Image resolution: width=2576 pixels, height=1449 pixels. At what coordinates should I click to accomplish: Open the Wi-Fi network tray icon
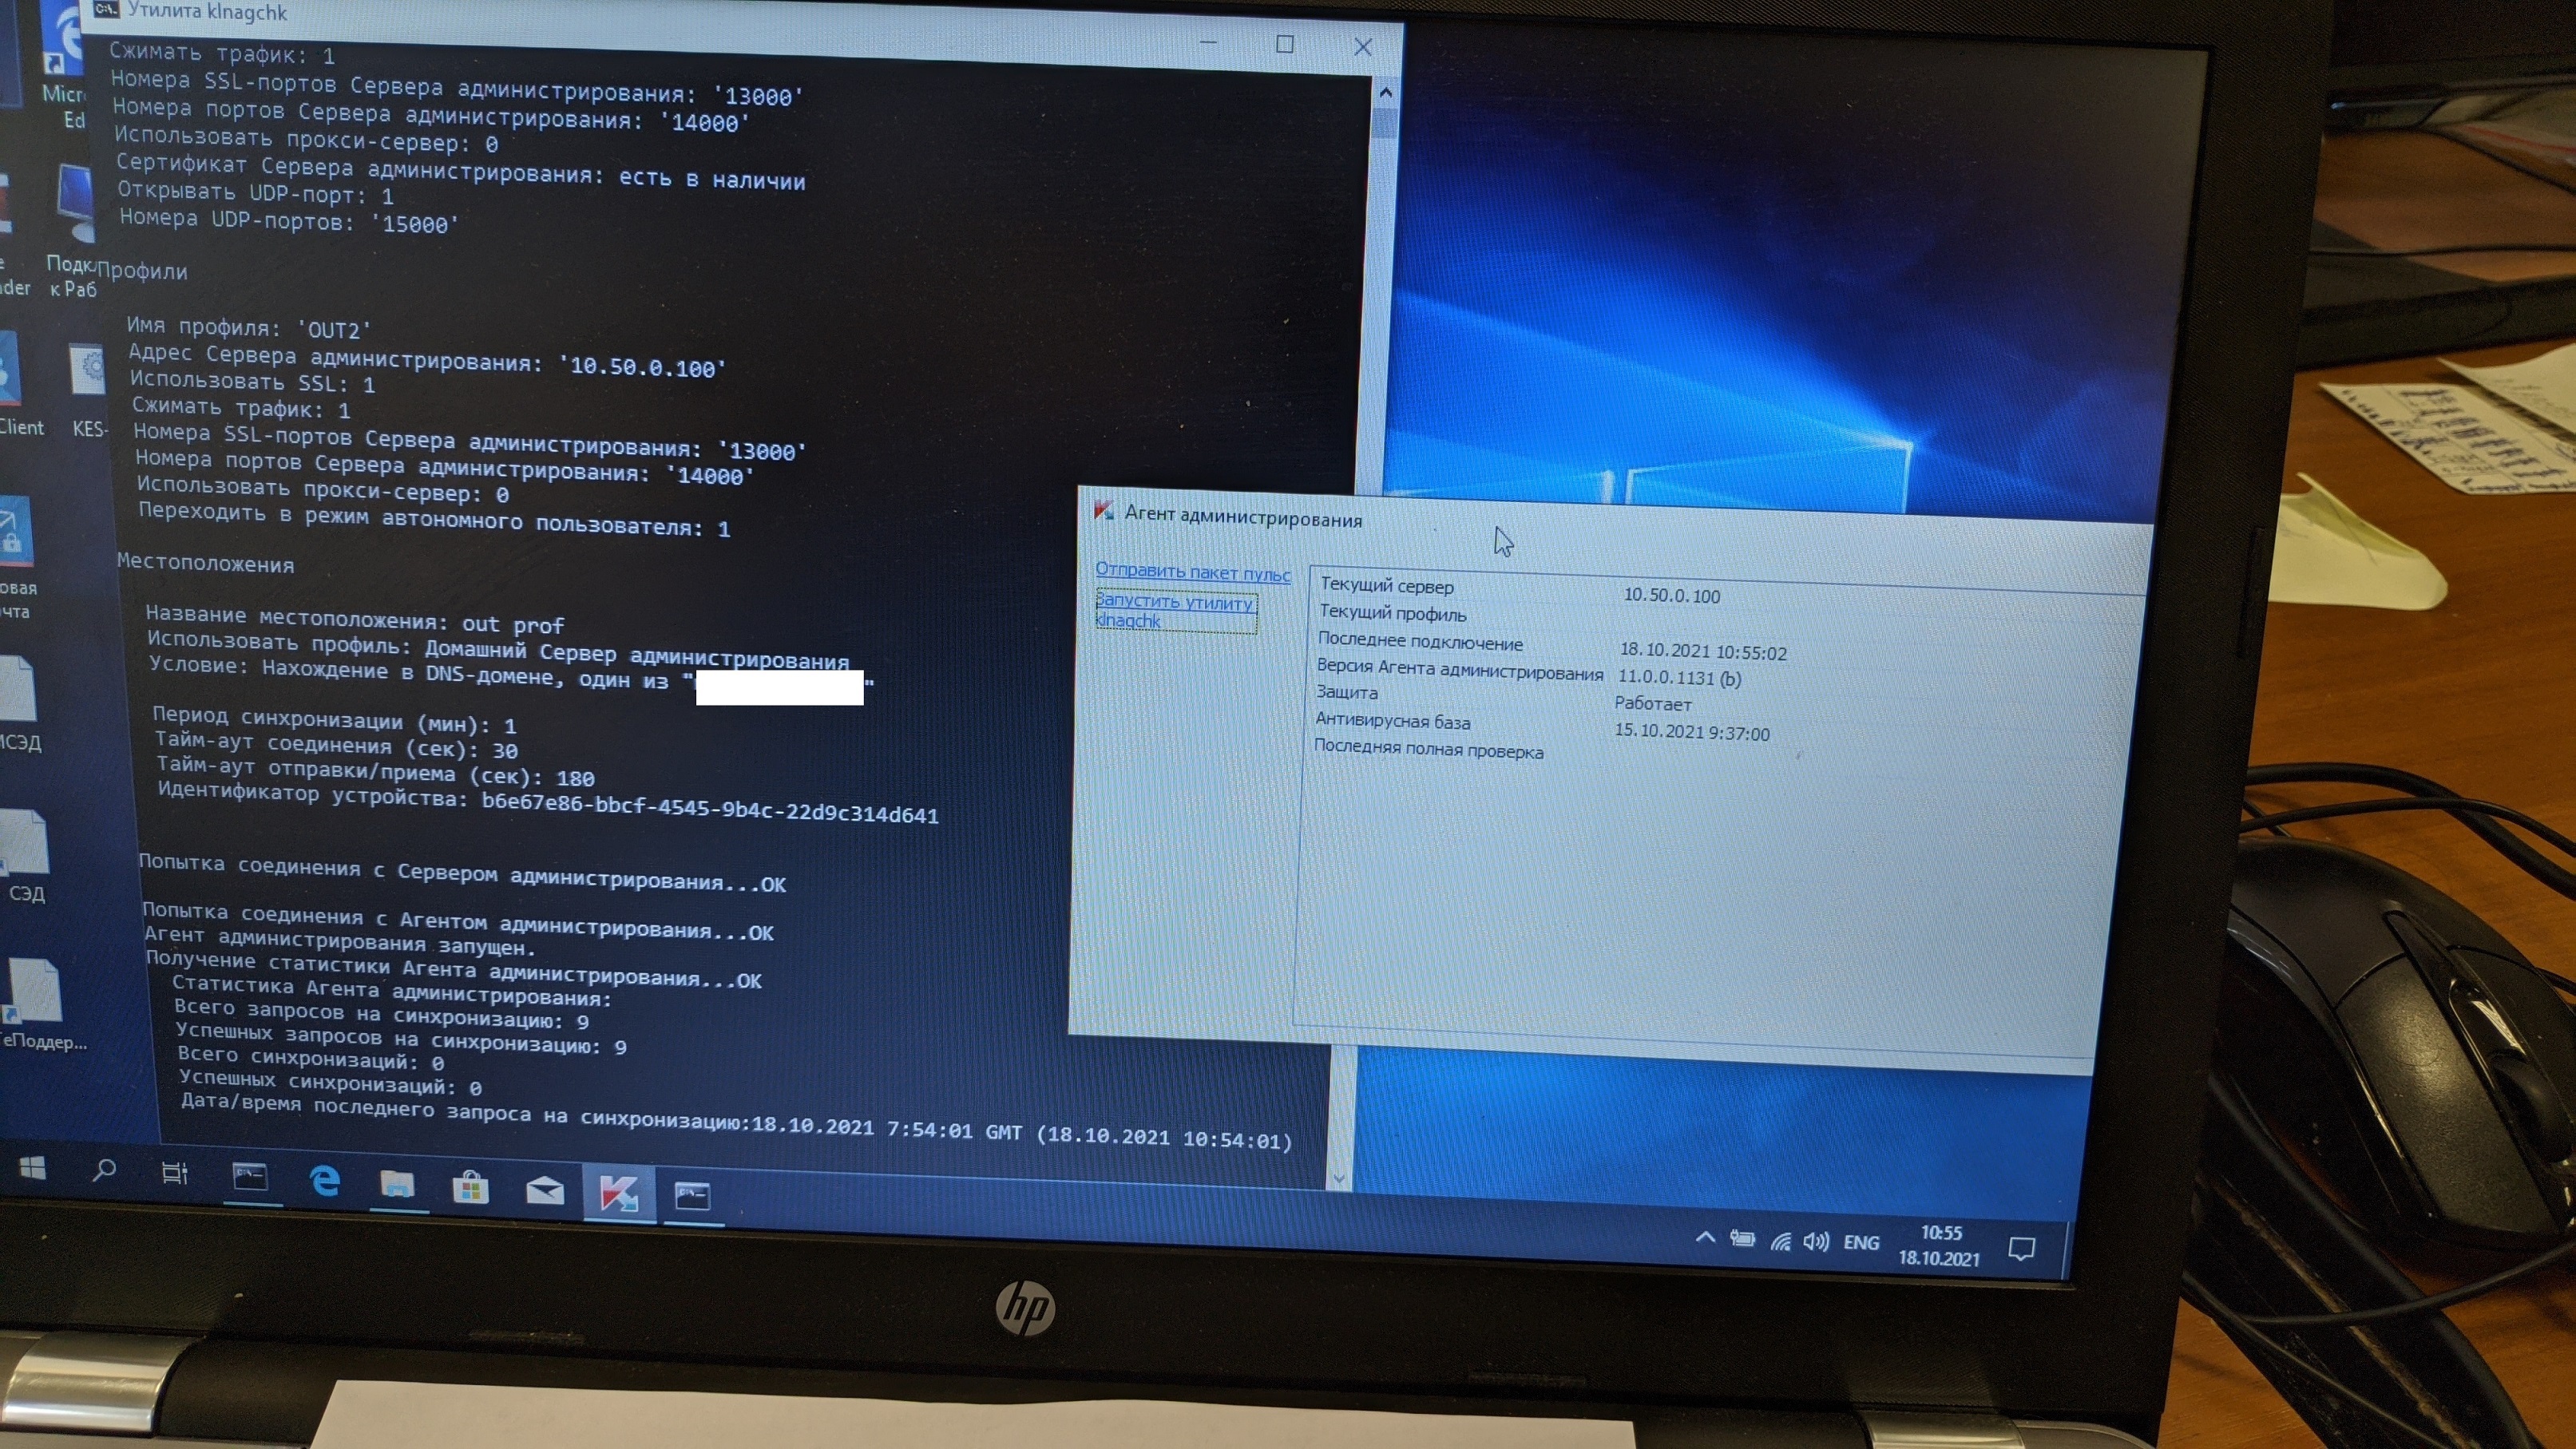(1781, 1241)
